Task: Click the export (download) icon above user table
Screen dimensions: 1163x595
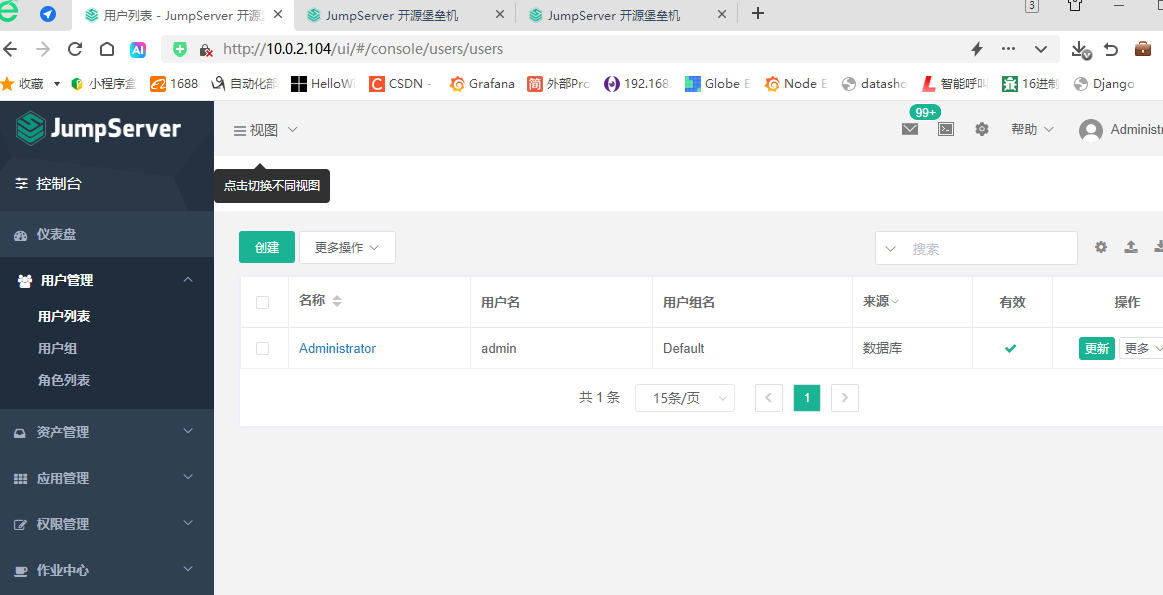Action: [1158, 247]
